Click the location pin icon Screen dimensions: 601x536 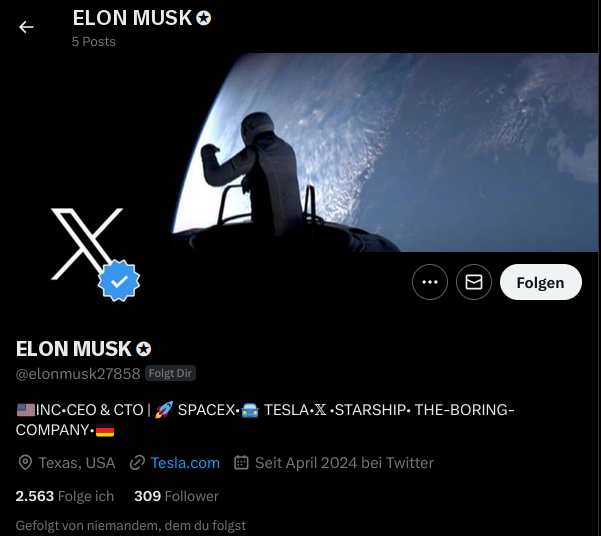point(25,463)
